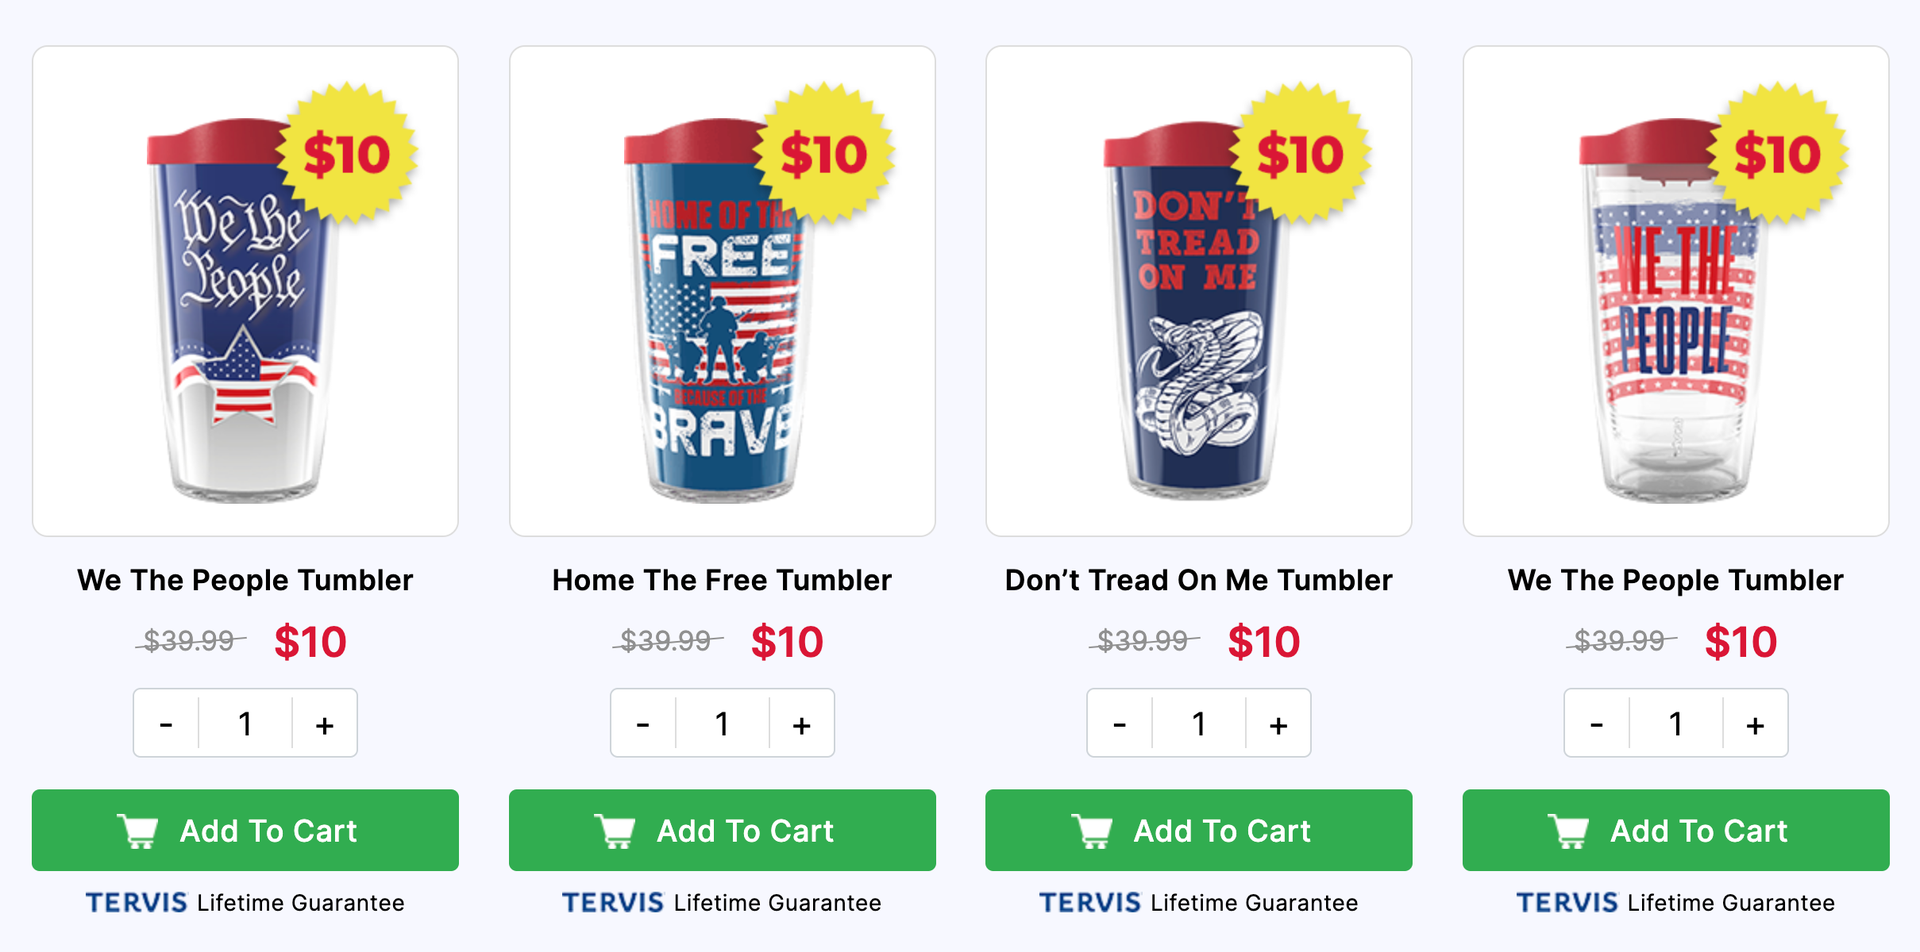
Task: View the blue We The People tumbler photo
Action: point(245,291)
